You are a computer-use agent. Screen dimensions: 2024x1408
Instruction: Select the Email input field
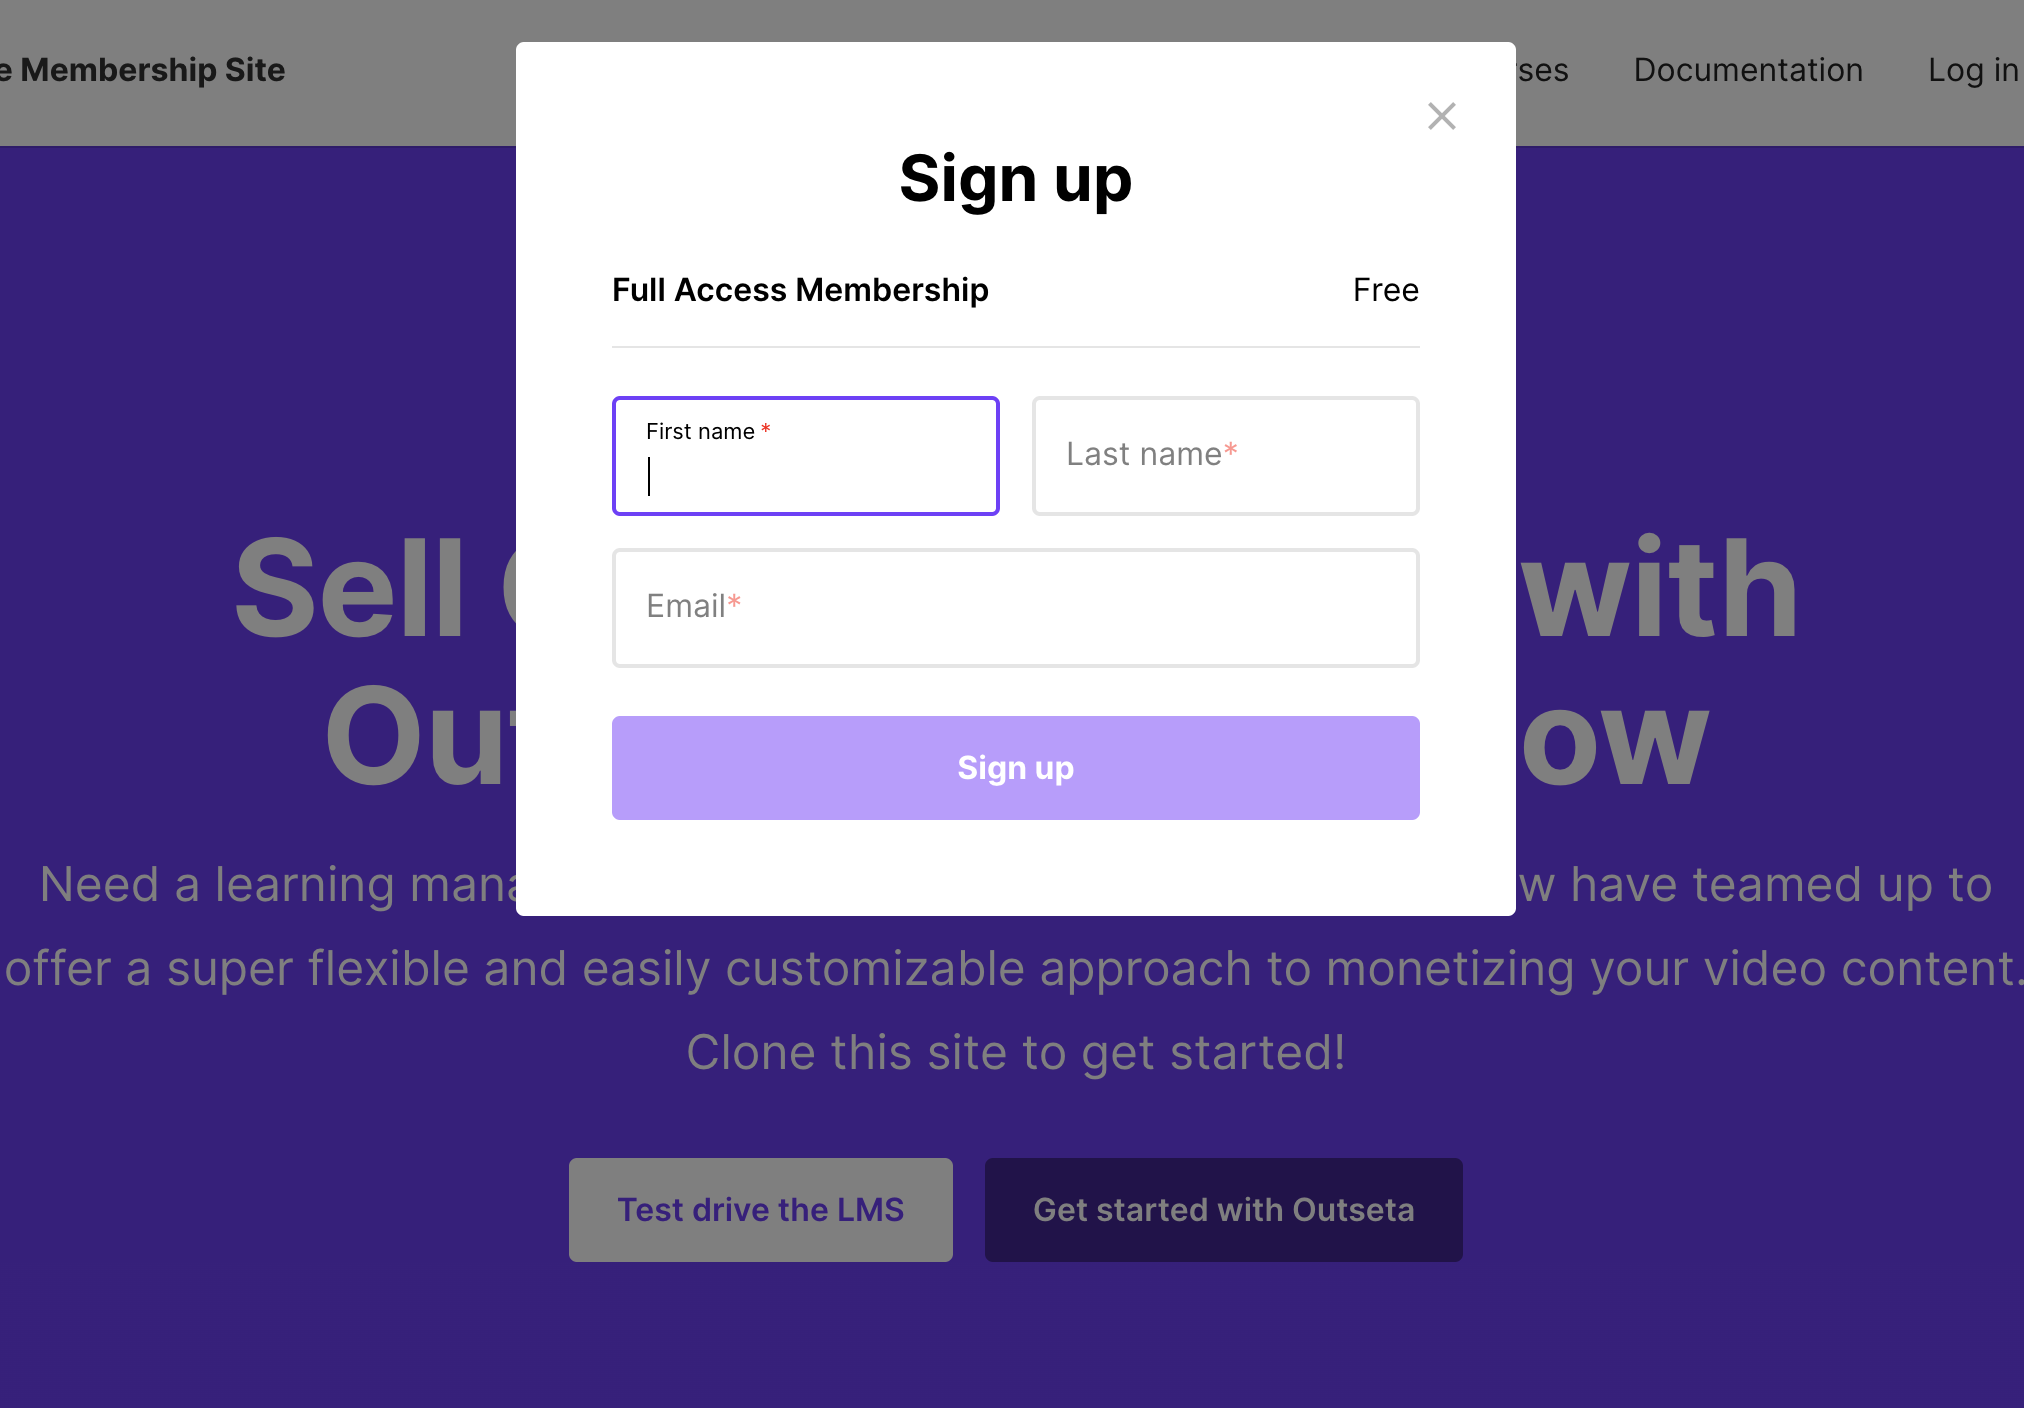[x=1014, y=608]
